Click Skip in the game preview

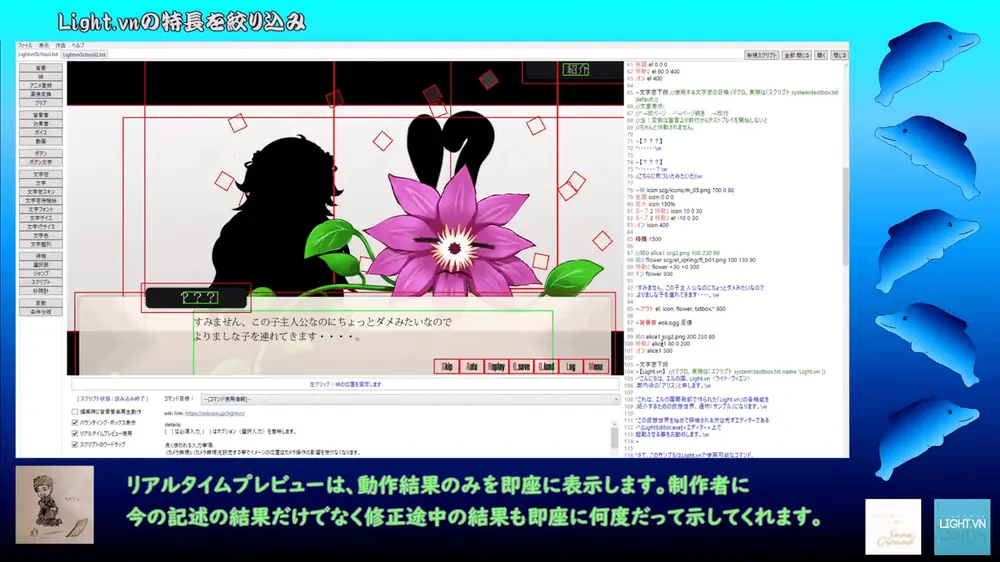click(446, 367)
